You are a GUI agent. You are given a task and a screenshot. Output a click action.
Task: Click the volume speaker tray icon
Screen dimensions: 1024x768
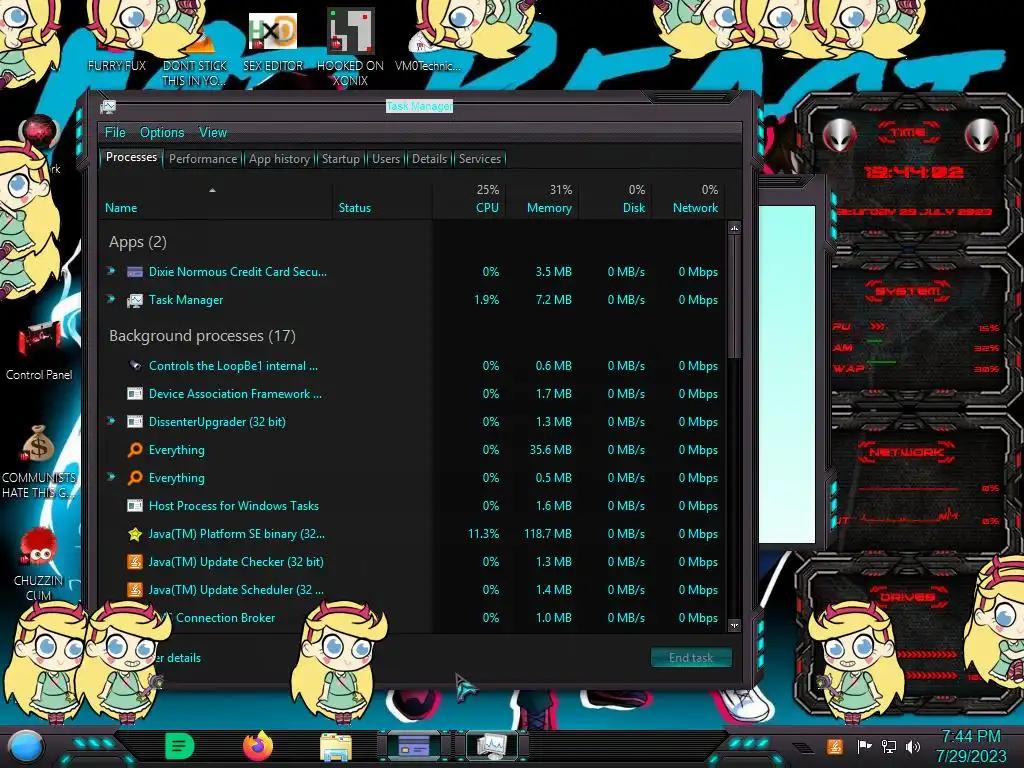click(x=913, y=746)
